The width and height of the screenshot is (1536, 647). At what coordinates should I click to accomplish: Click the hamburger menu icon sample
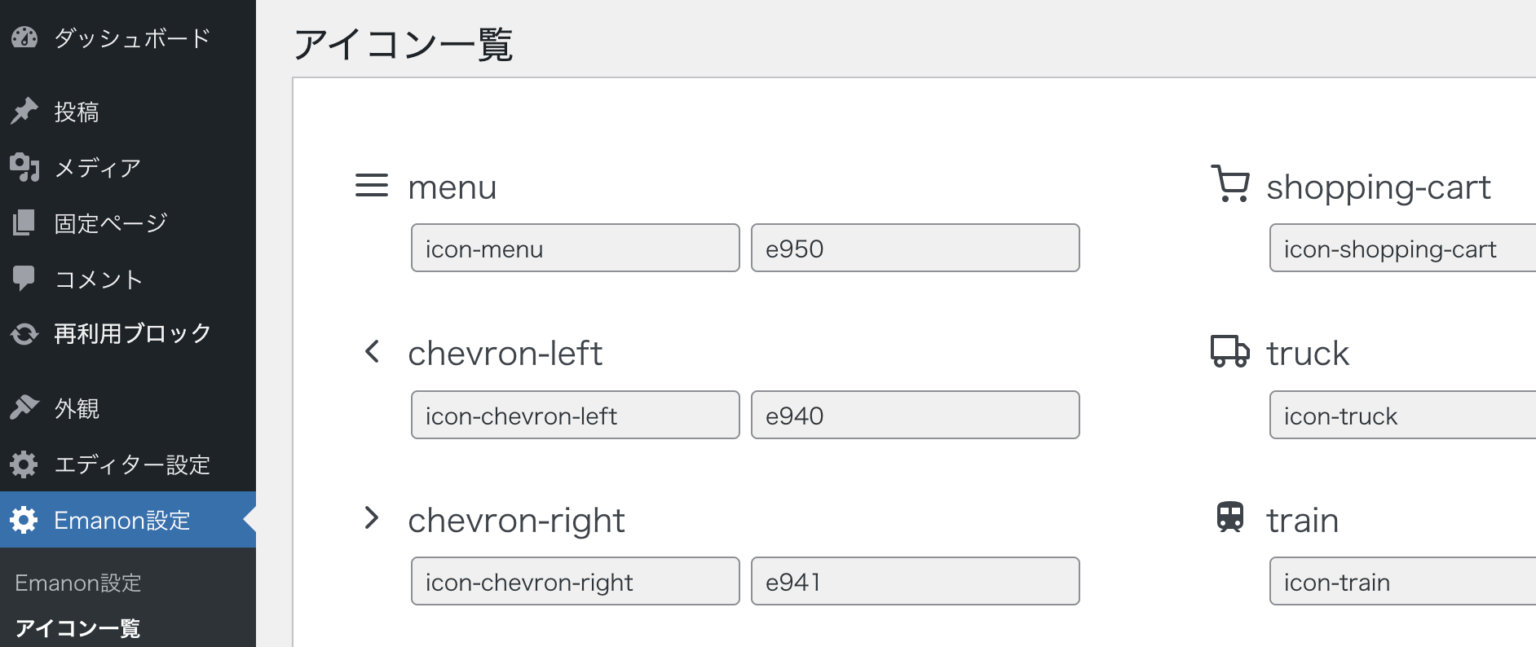[x=371, y=185]
